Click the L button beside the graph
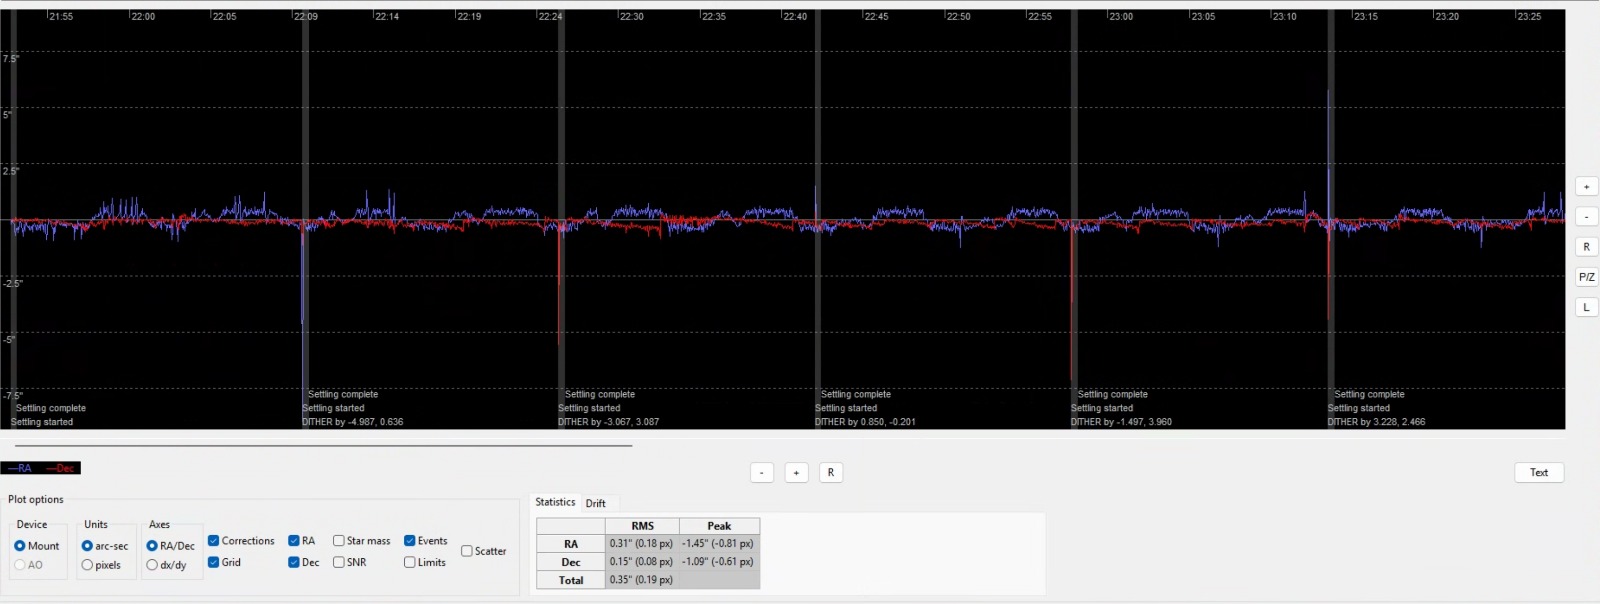The height and width of the screenshot is (604, 1600). pos(1586,308)
